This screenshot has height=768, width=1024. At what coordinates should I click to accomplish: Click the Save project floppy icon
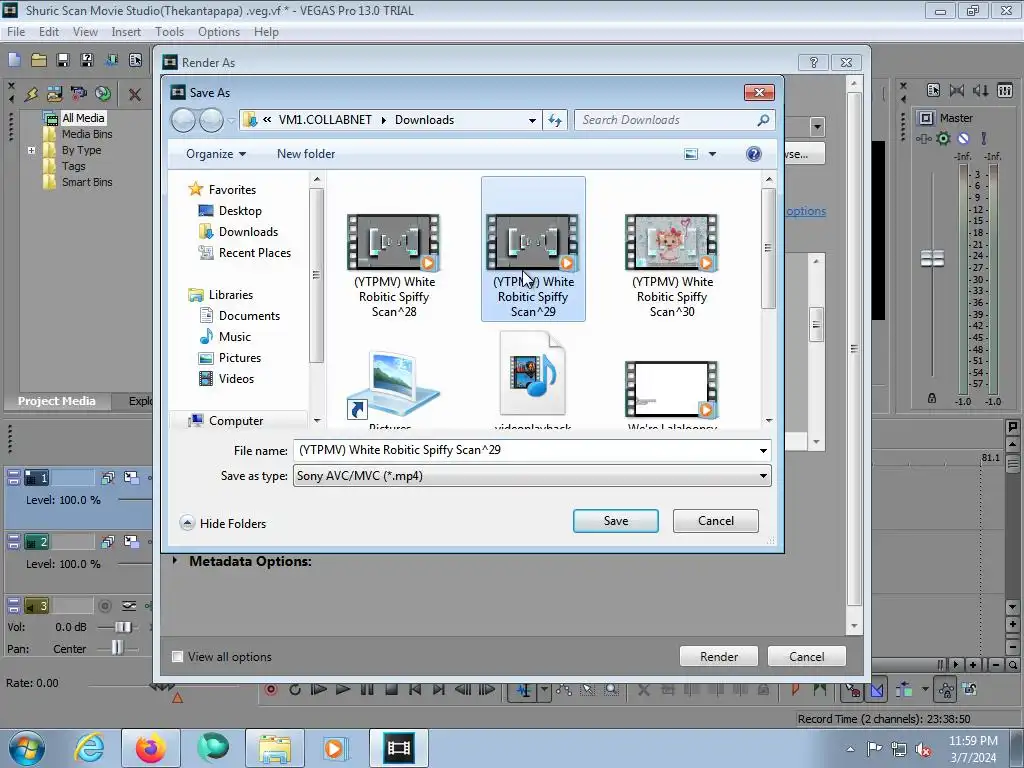tap(63, 61)
